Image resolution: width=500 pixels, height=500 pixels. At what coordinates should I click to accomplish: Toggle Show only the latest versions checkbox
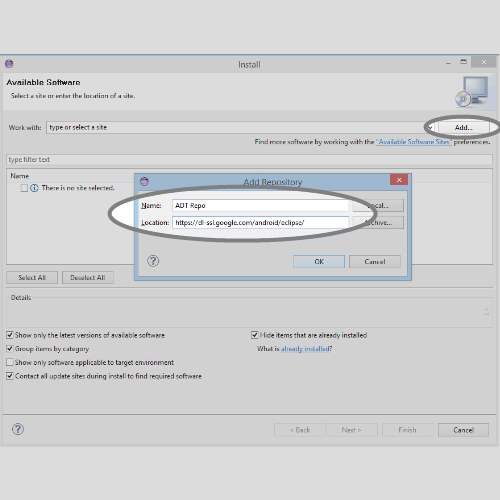10,335
